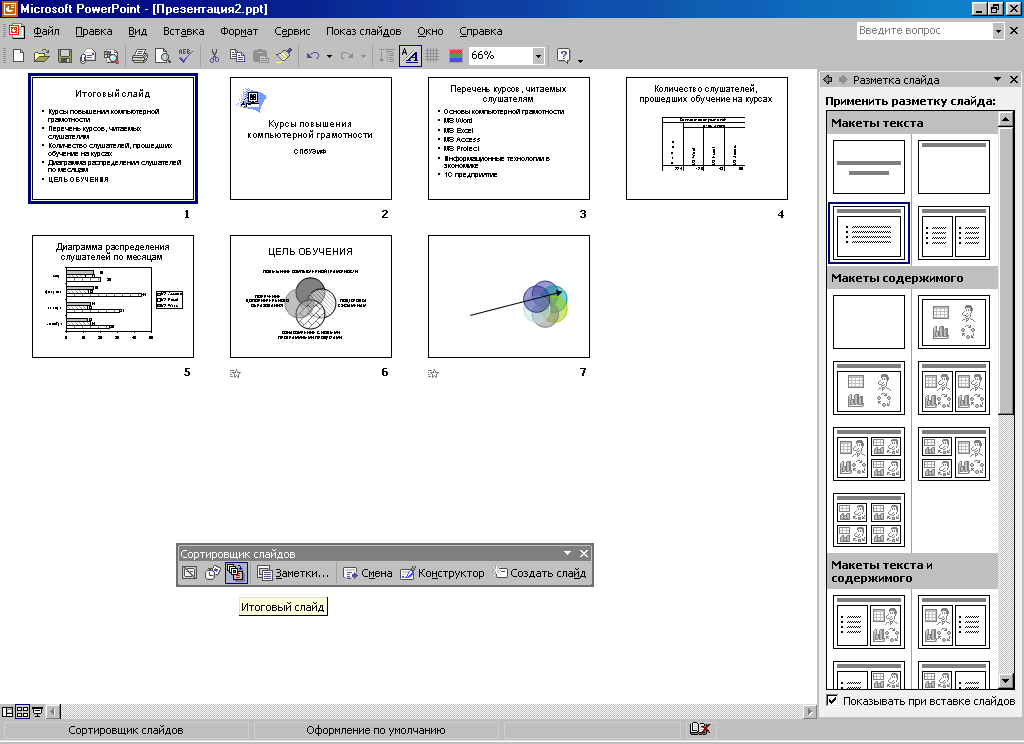Viewport: 1024px width, 744px height.
Task: Open the Файл menu
Action: 46,31
